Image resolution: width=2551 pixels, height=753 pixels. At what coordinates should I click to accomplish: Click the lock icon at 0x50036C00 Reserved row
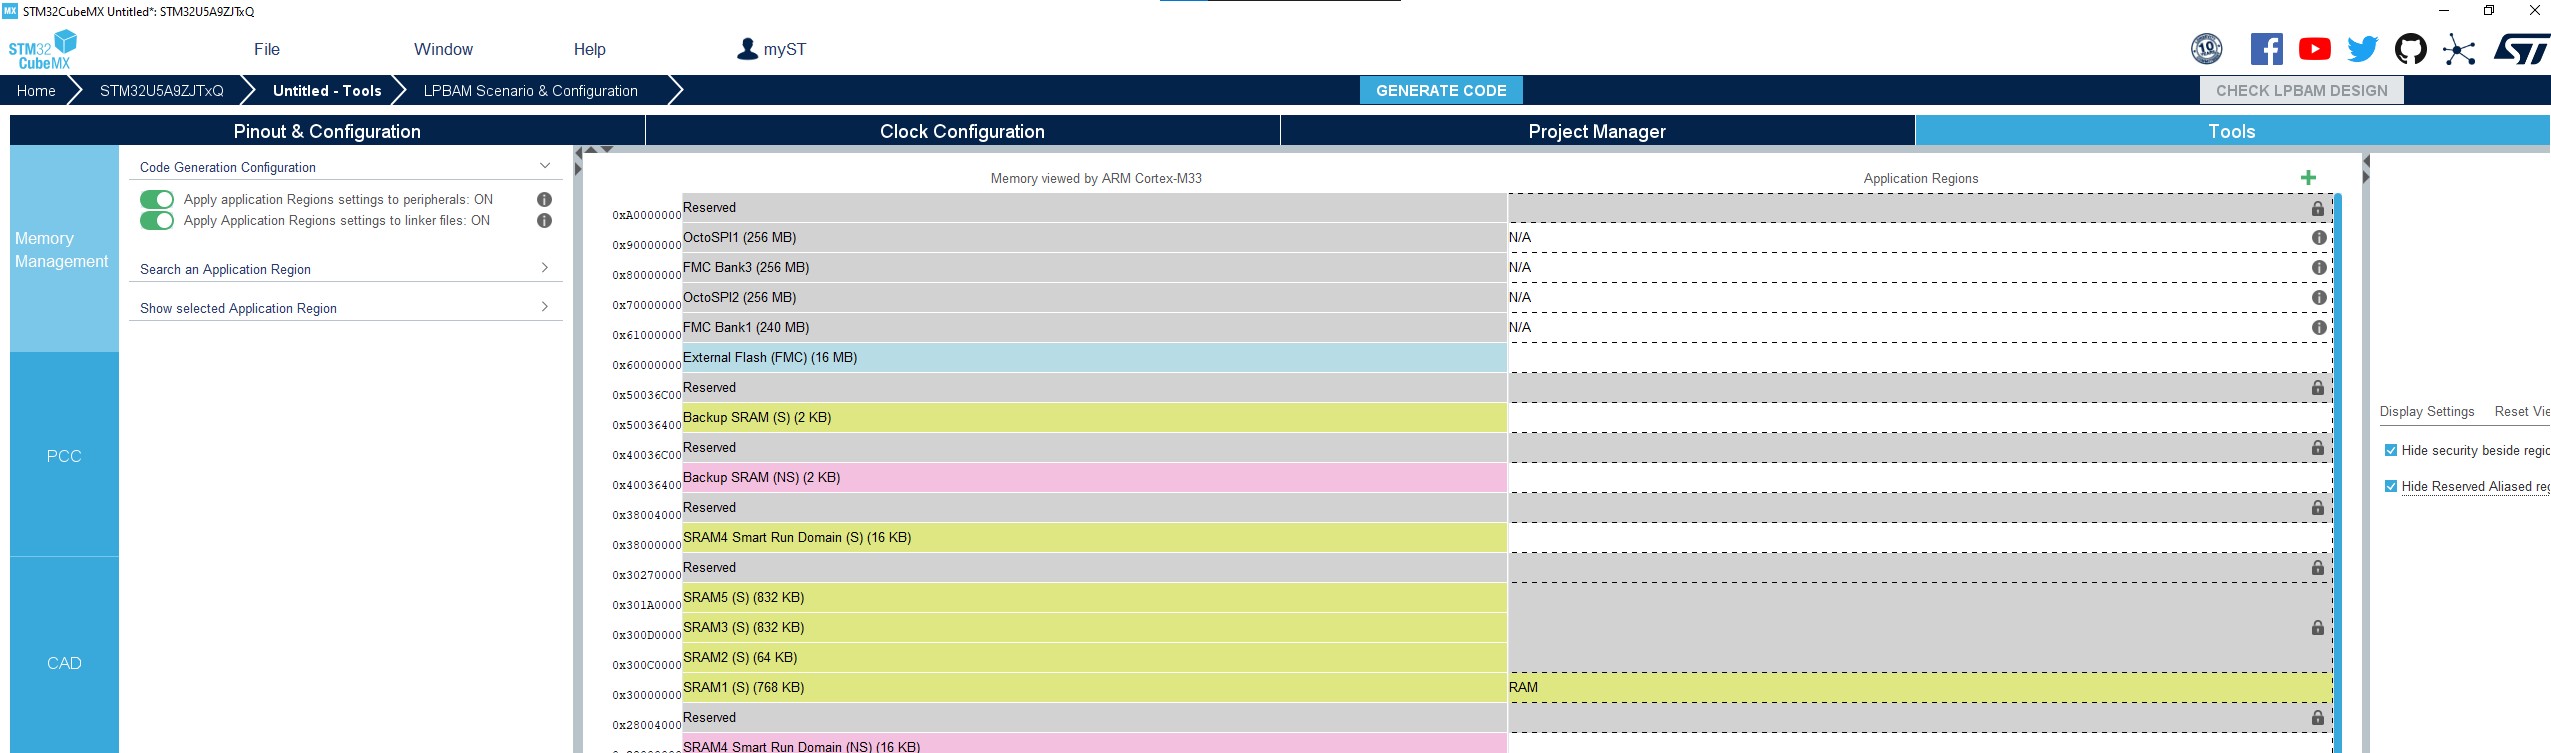coord(2317,387)
